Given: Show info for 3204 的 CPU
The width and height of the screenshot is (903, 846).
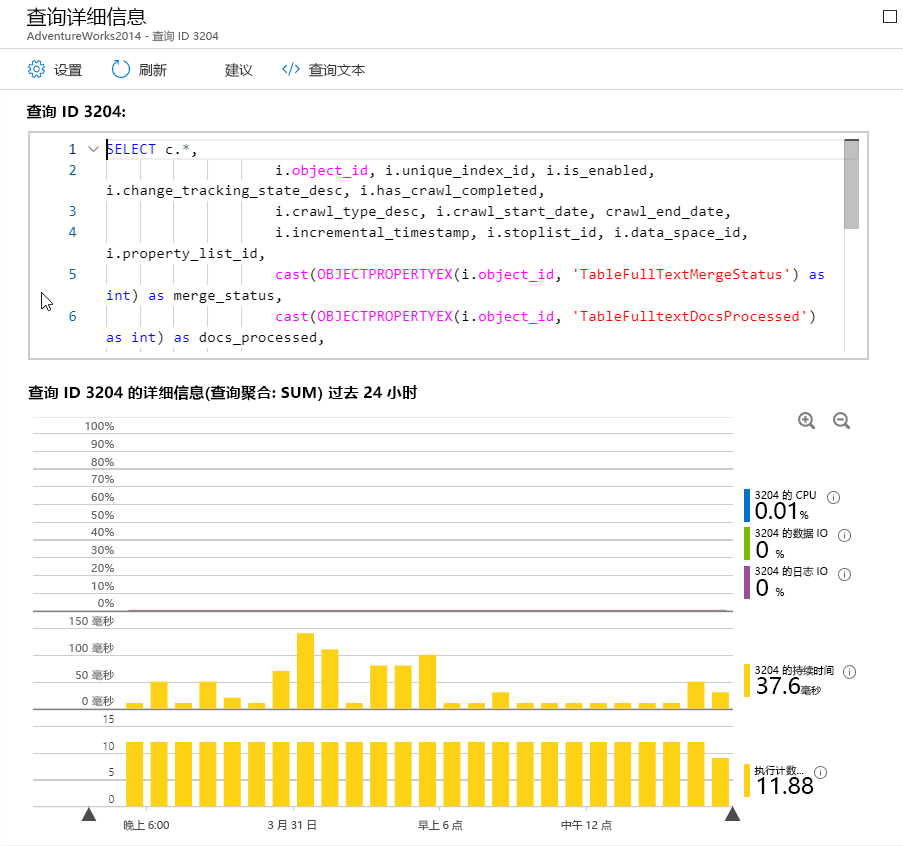Looking at the screenshot, I should (x=833, y=497).
